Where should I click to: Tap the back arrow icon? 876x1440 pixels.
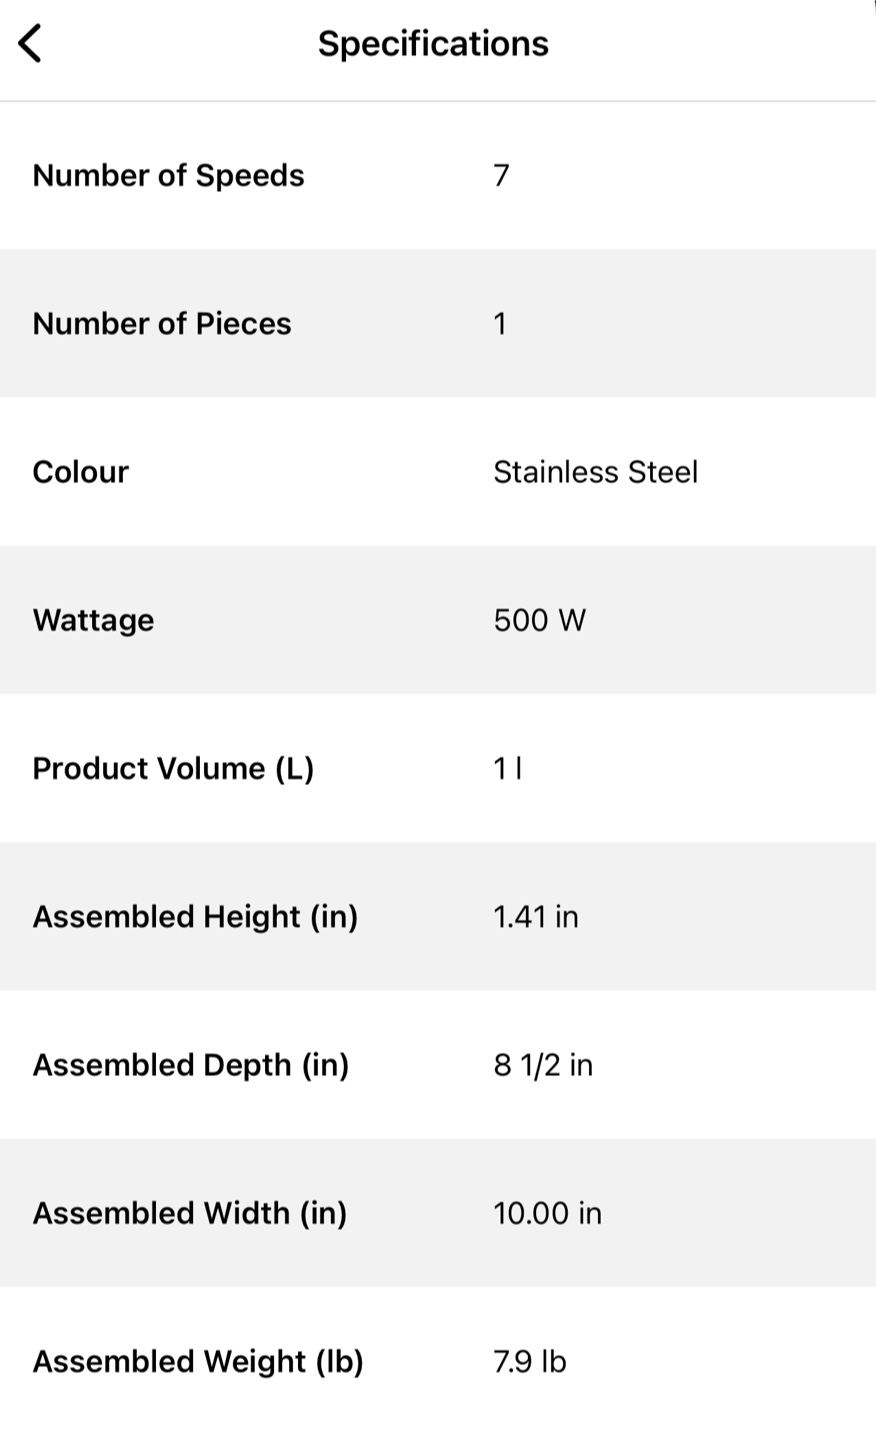tap(31, 44)
